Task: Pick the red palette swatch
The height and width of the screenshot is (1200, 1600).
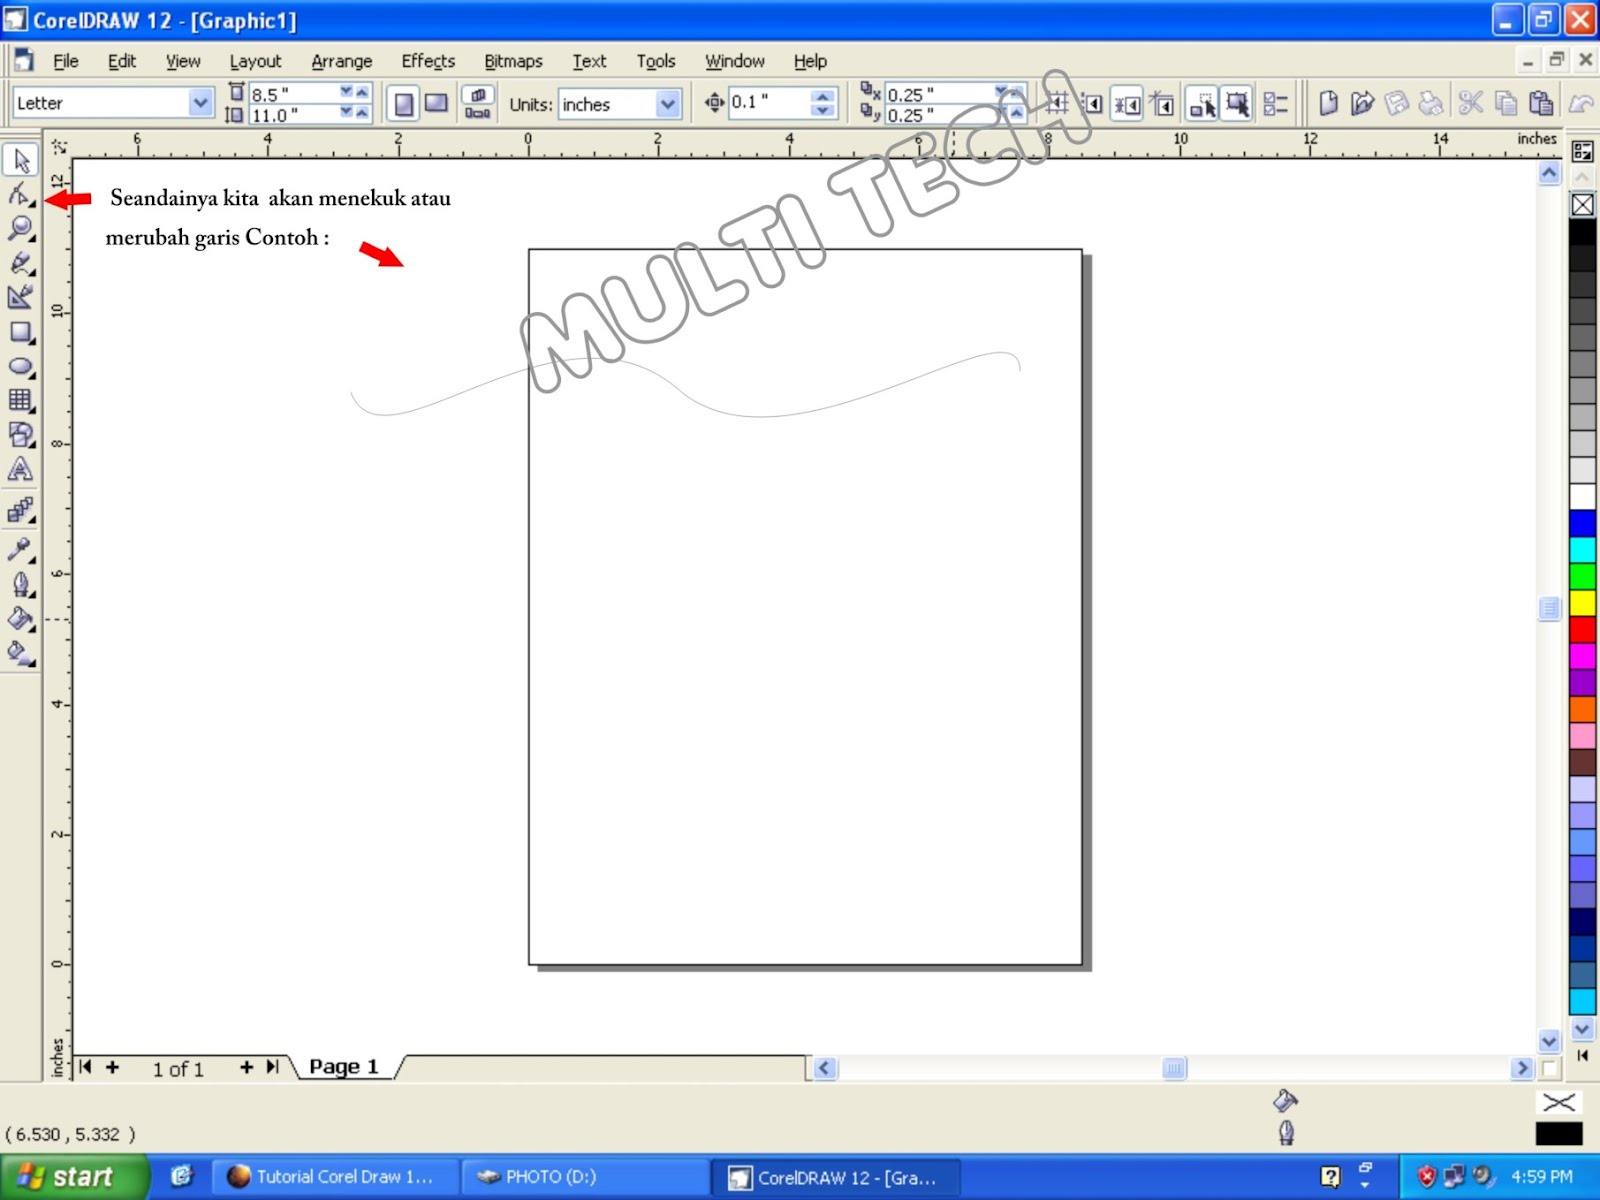Action: [x=1582, y=629]
